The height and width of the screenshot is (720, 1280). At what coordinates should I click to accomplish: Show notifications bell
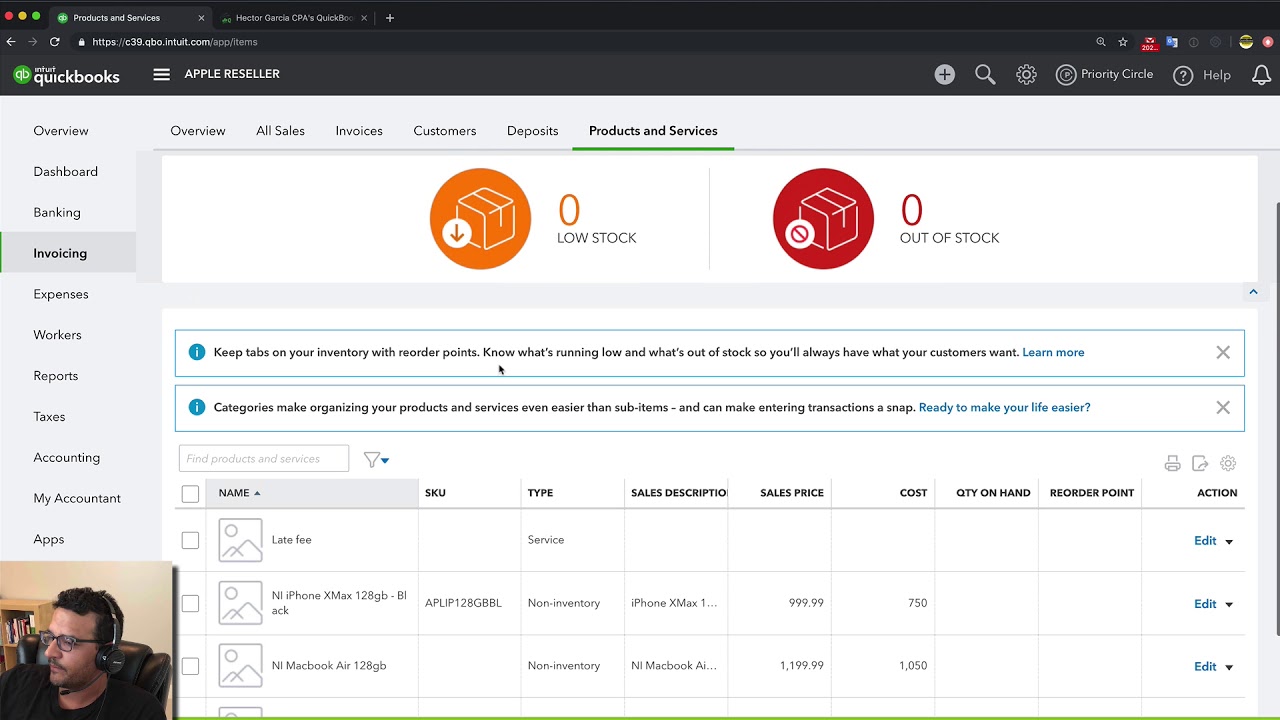(x=1261, y=75)
